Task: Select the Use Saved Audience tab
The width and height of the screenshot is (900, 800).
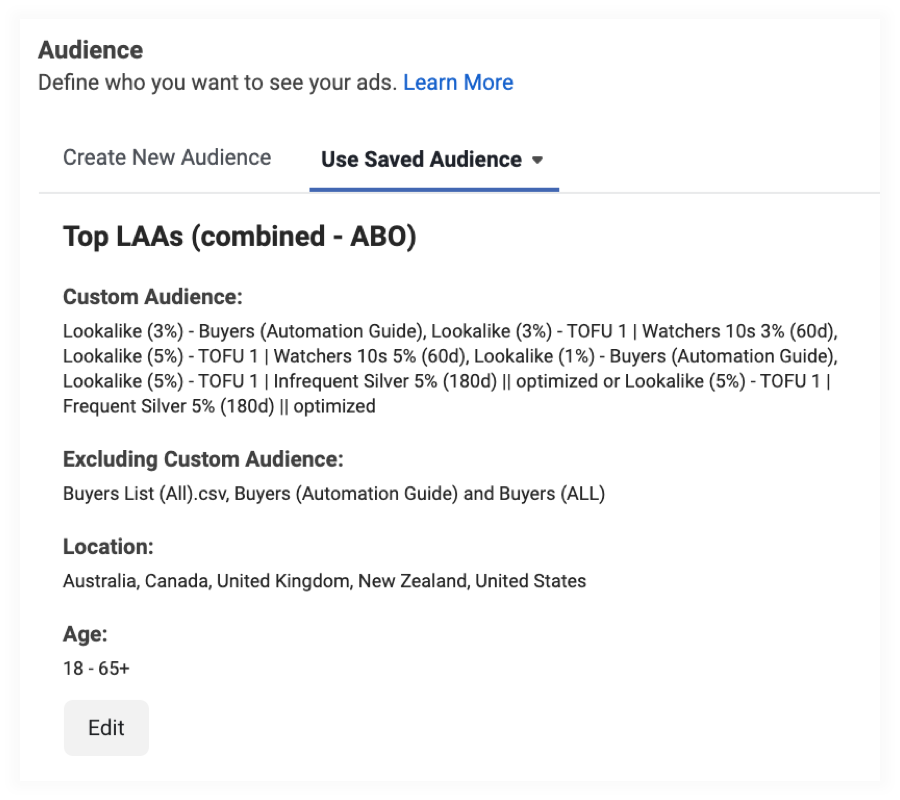Action: 421,160
